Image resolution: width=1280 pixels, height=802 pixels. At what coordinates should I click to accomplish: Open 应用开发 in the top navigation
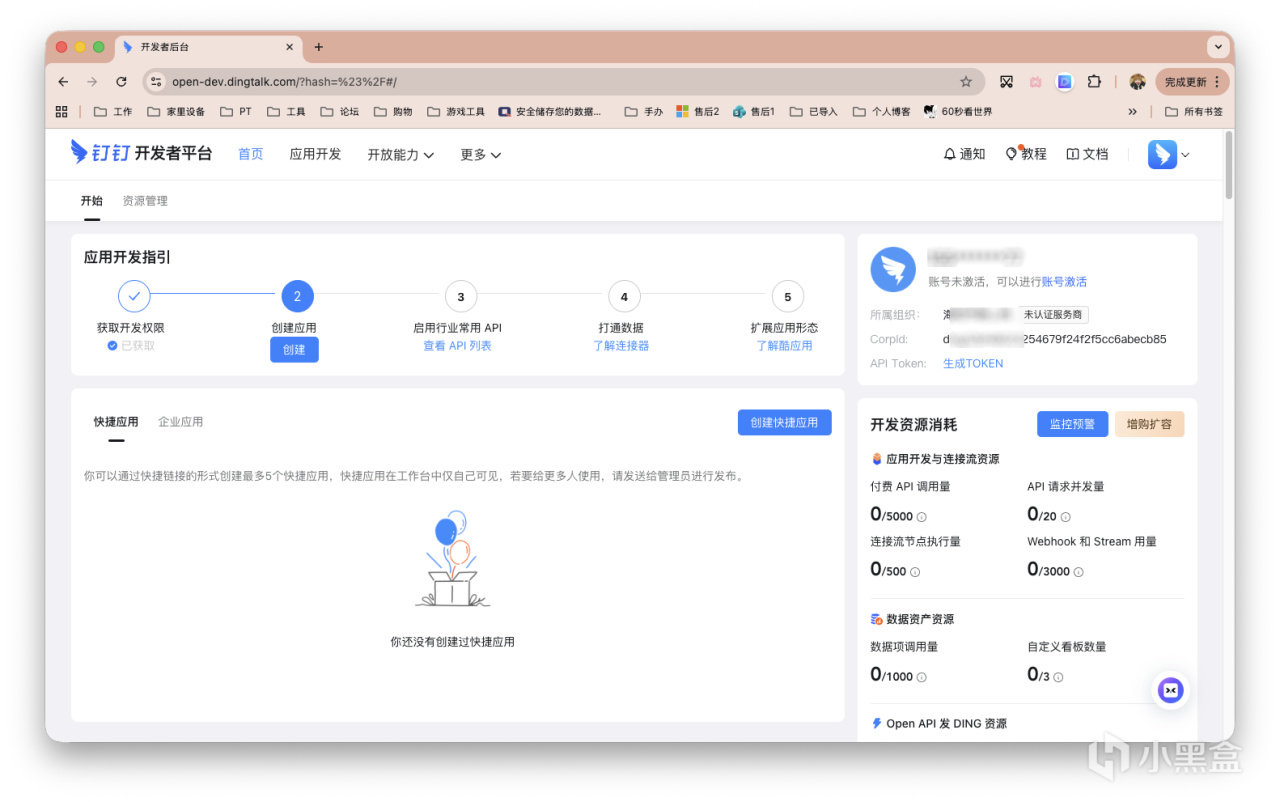315,154
